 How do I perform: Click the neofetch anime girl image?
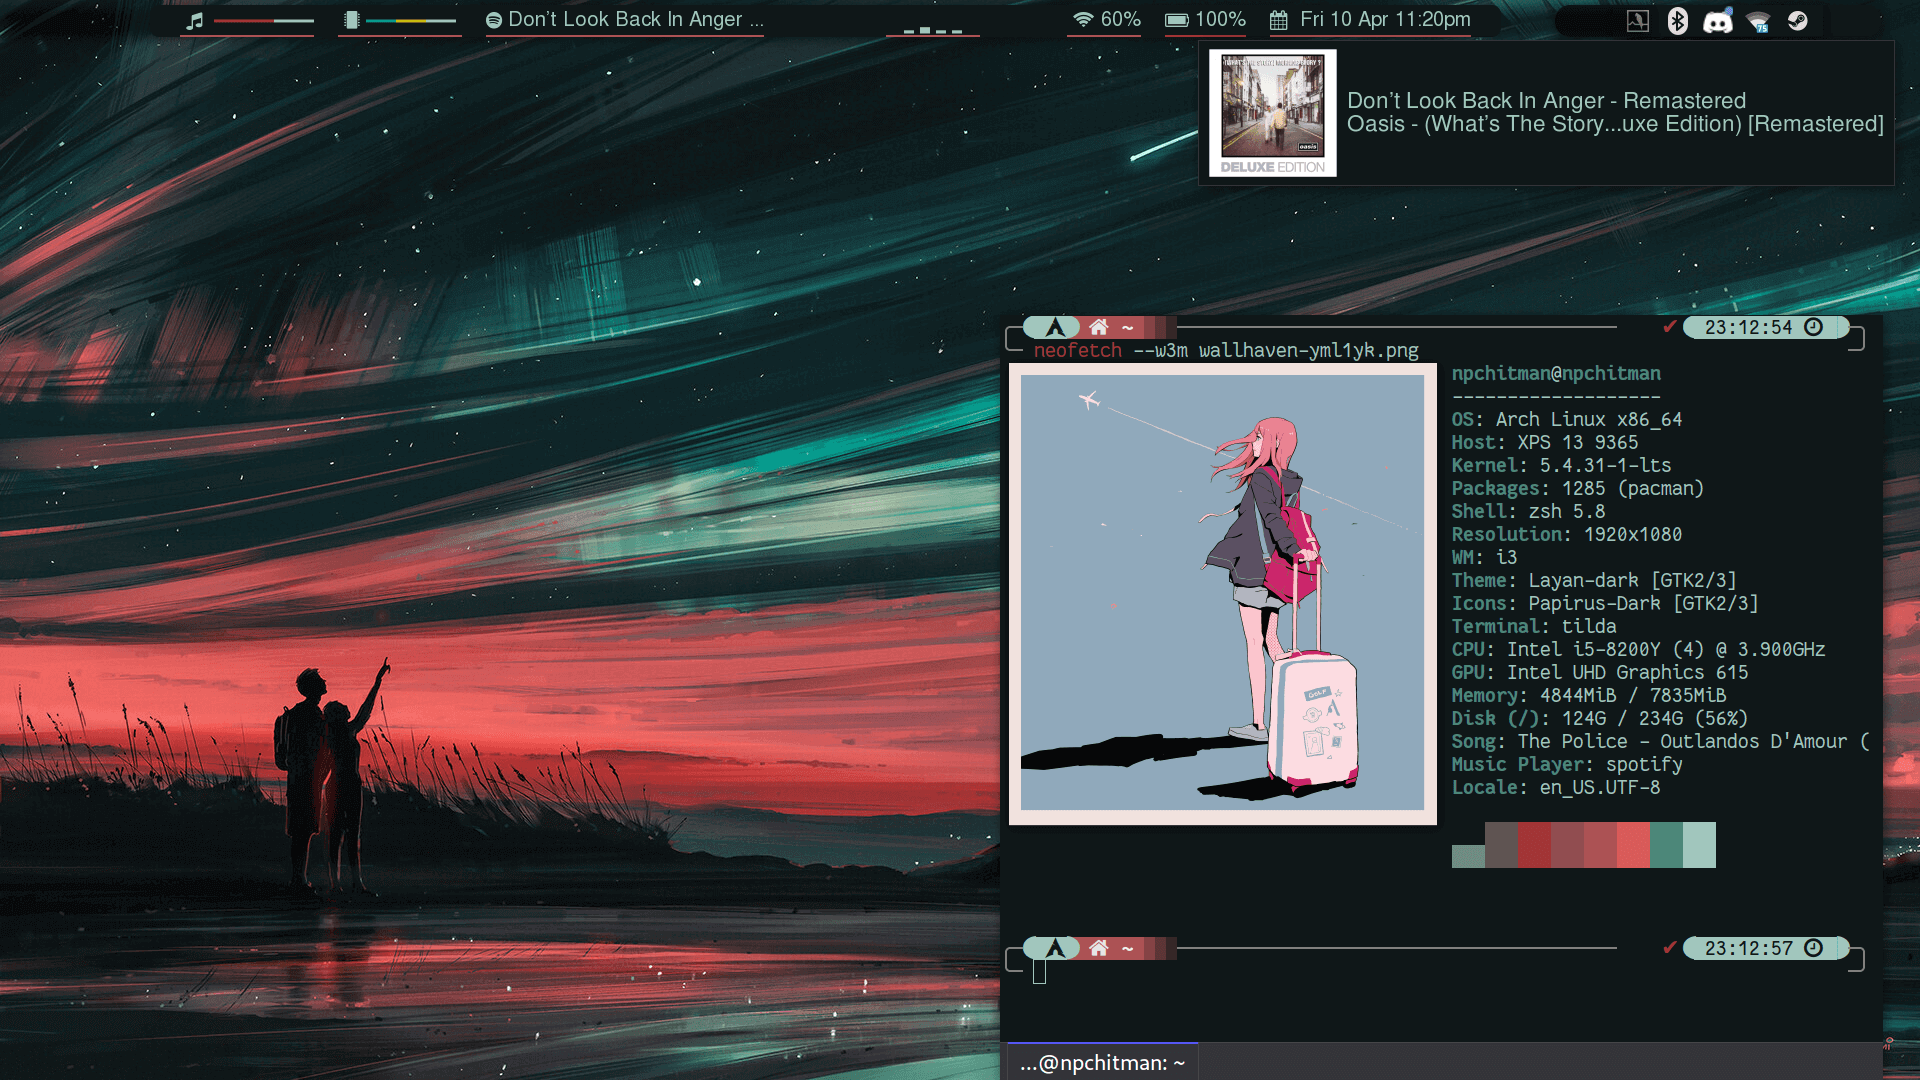[1222, 592]
